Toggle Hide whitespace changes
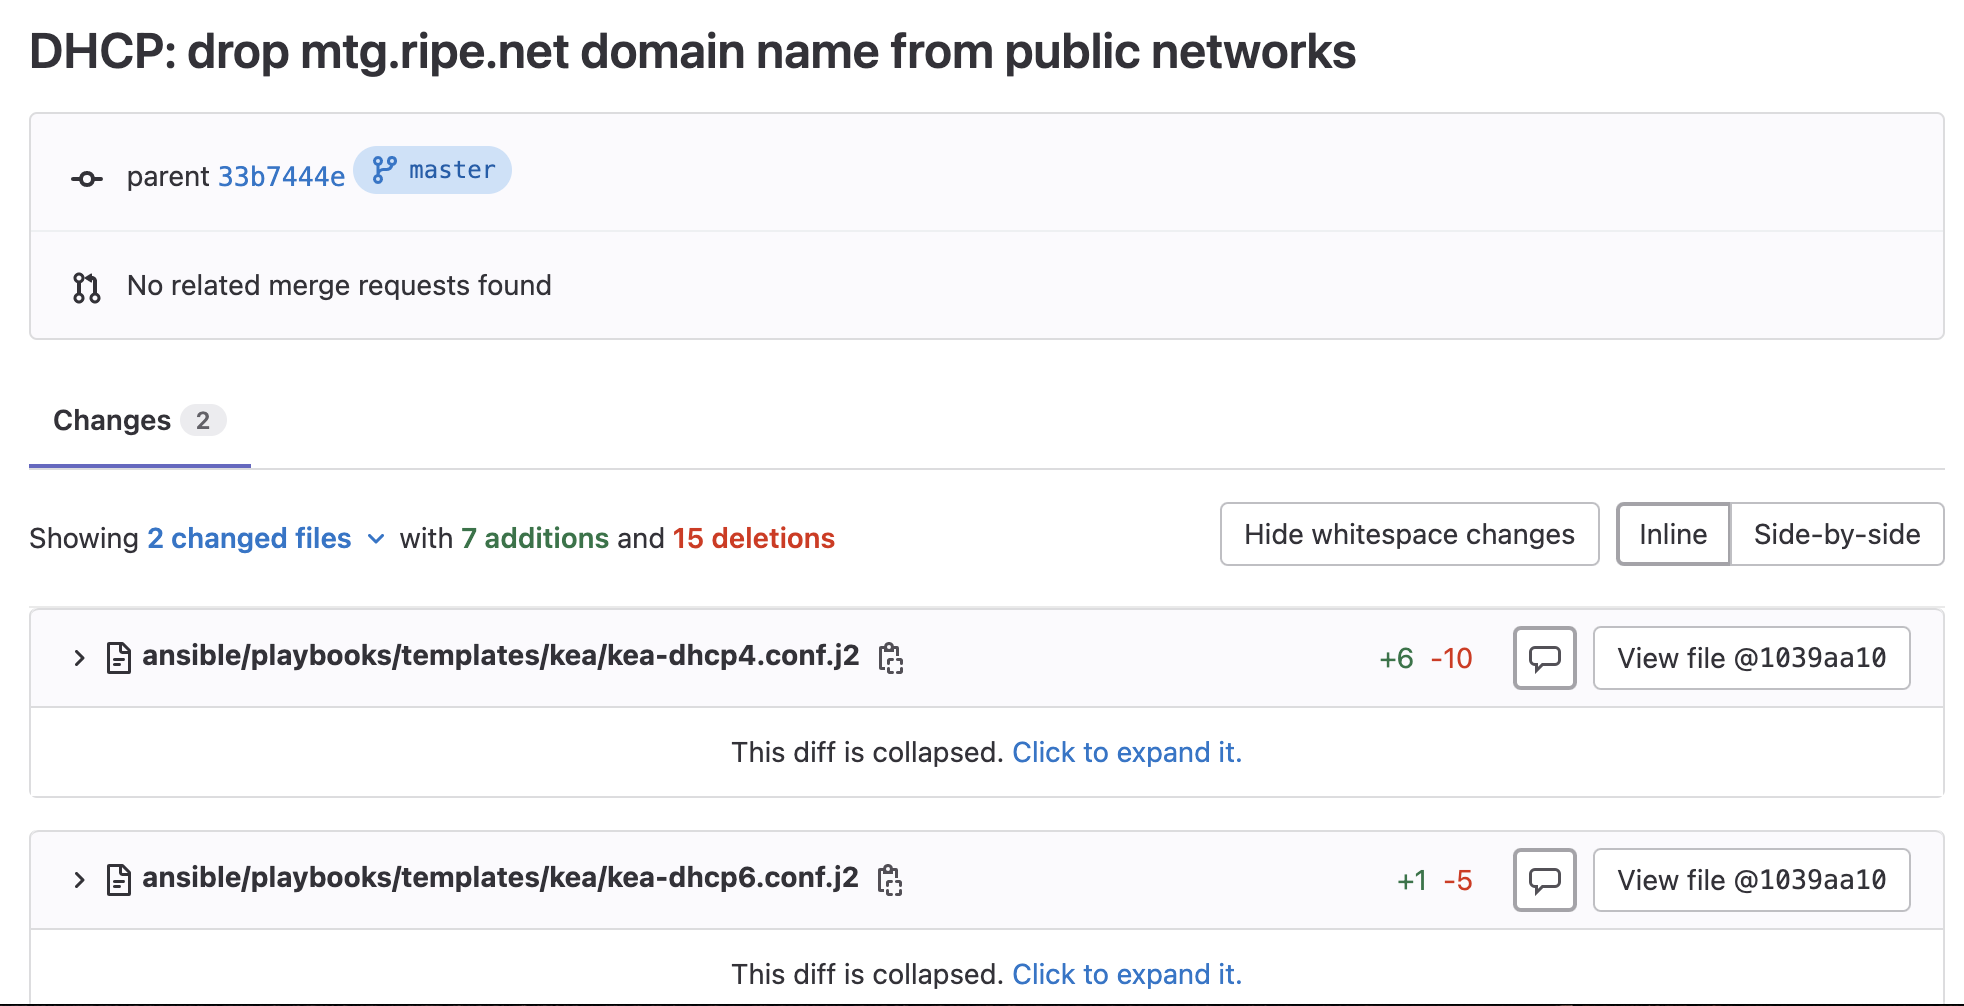The height and width of the screenshot is (1006, 1964). pyautogui.click(x=1408, y=535)
